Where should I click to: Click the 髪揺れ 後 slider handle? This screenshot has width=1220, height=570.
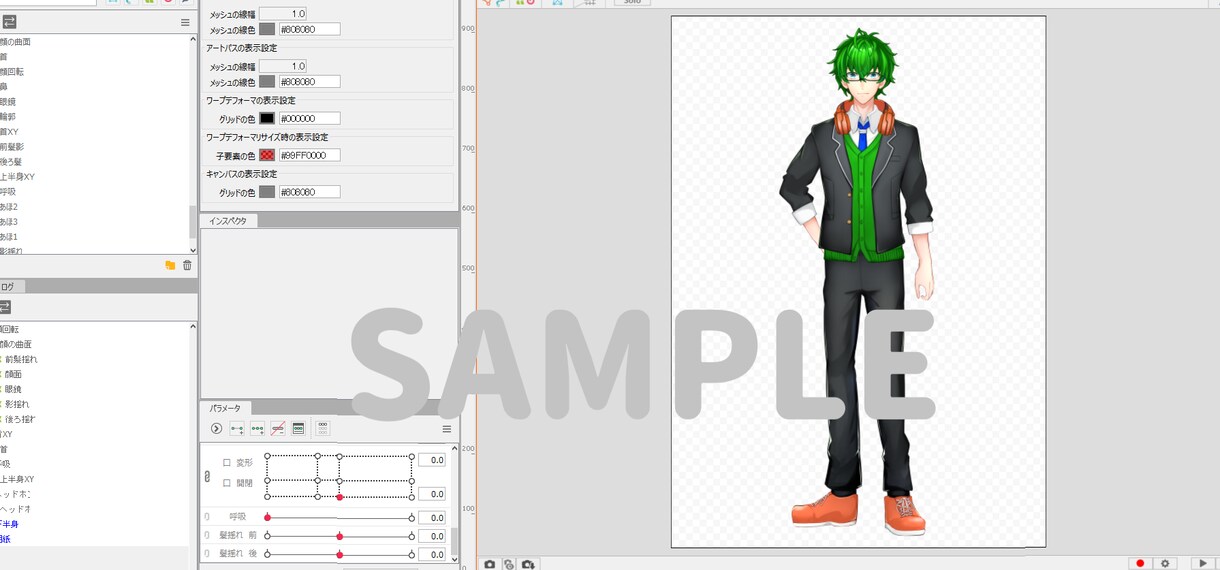[340, 554]
